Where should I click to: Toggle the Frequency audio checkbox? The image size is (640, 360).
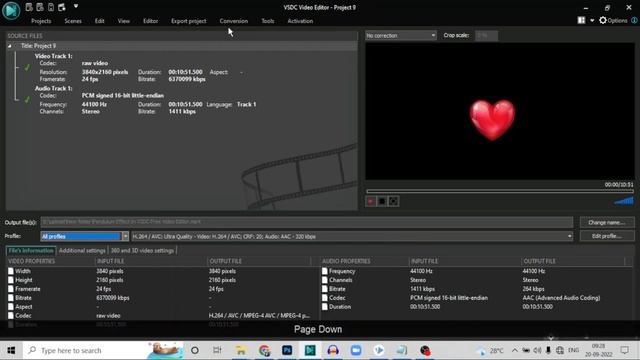coord(324,271)
